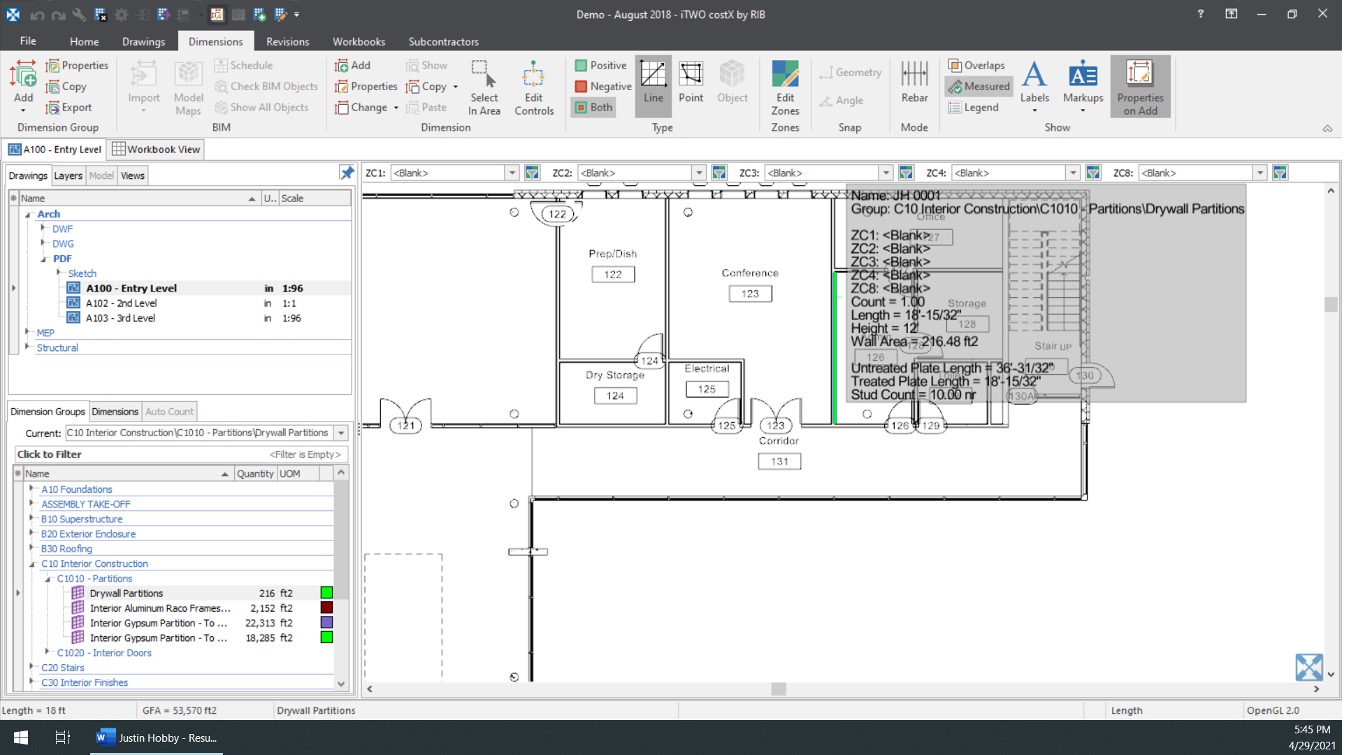Open the ZC4 zone dropdown
The image size is (1345, 755).
(x=1073, y=173)
